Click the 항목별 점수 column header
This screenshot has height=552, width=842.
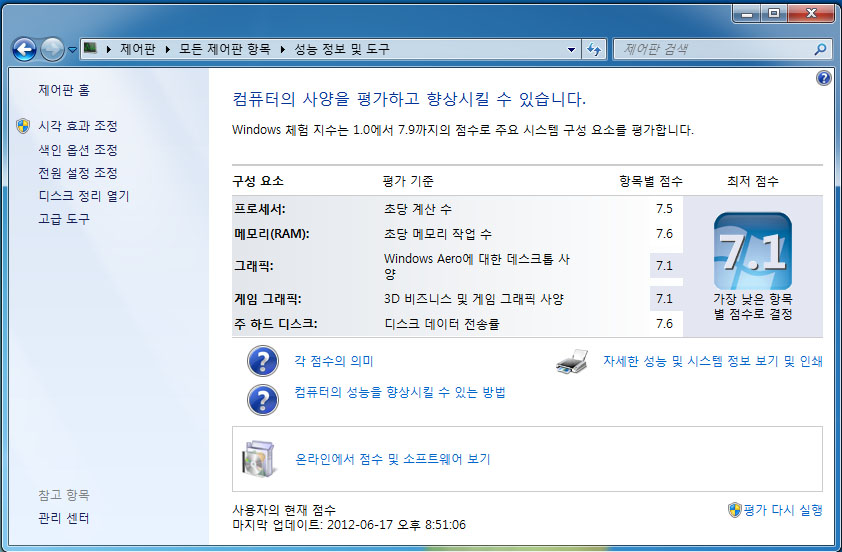(x=650, y=181)
